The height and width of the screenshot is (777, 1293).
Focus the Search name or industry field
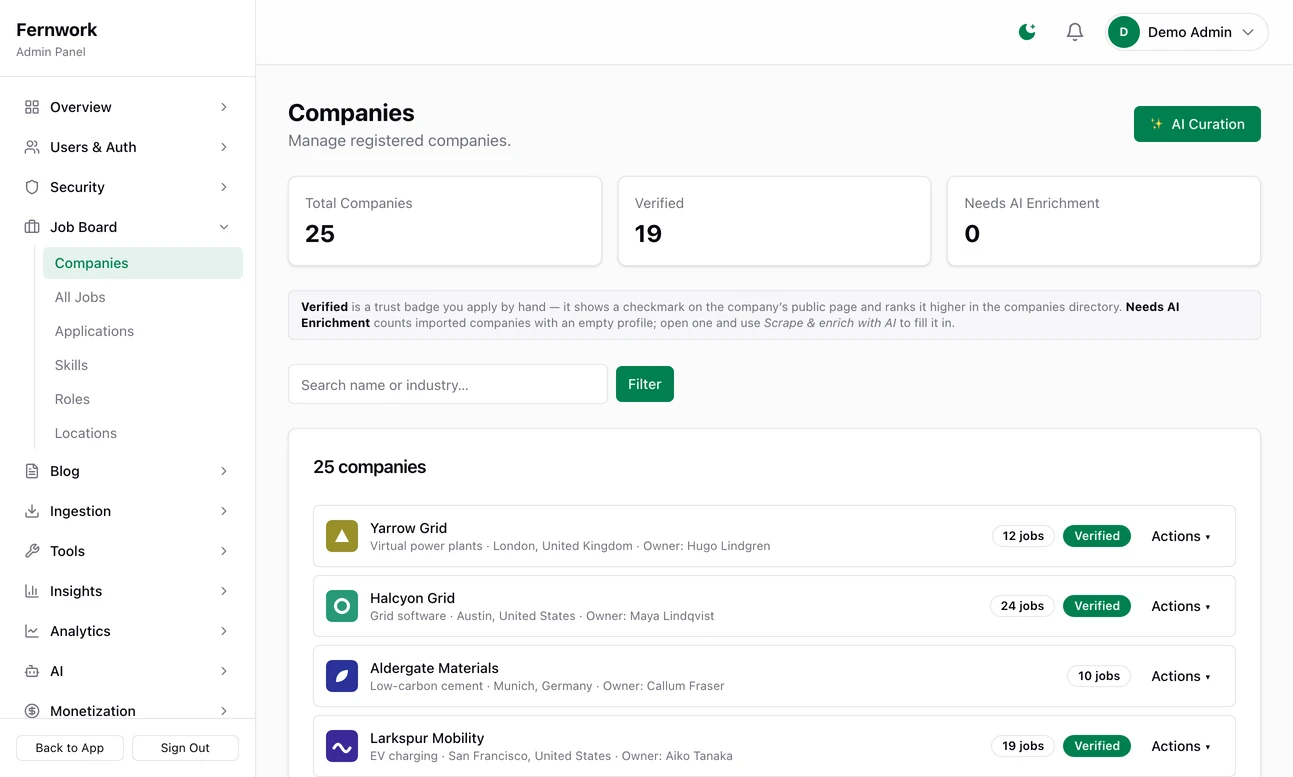[448, 384]
